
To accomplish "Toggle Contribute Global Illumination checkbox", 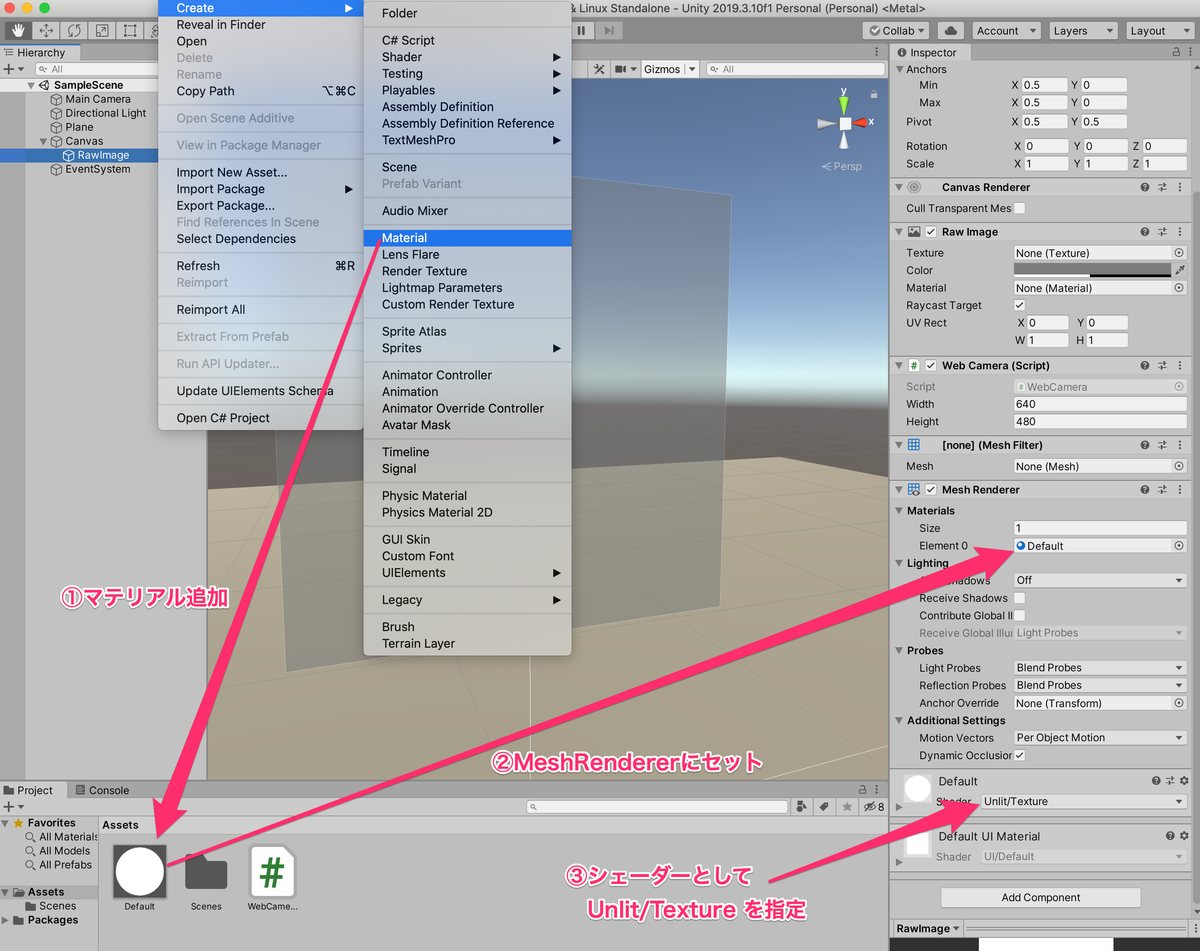I will click(x=1020, y=616).
